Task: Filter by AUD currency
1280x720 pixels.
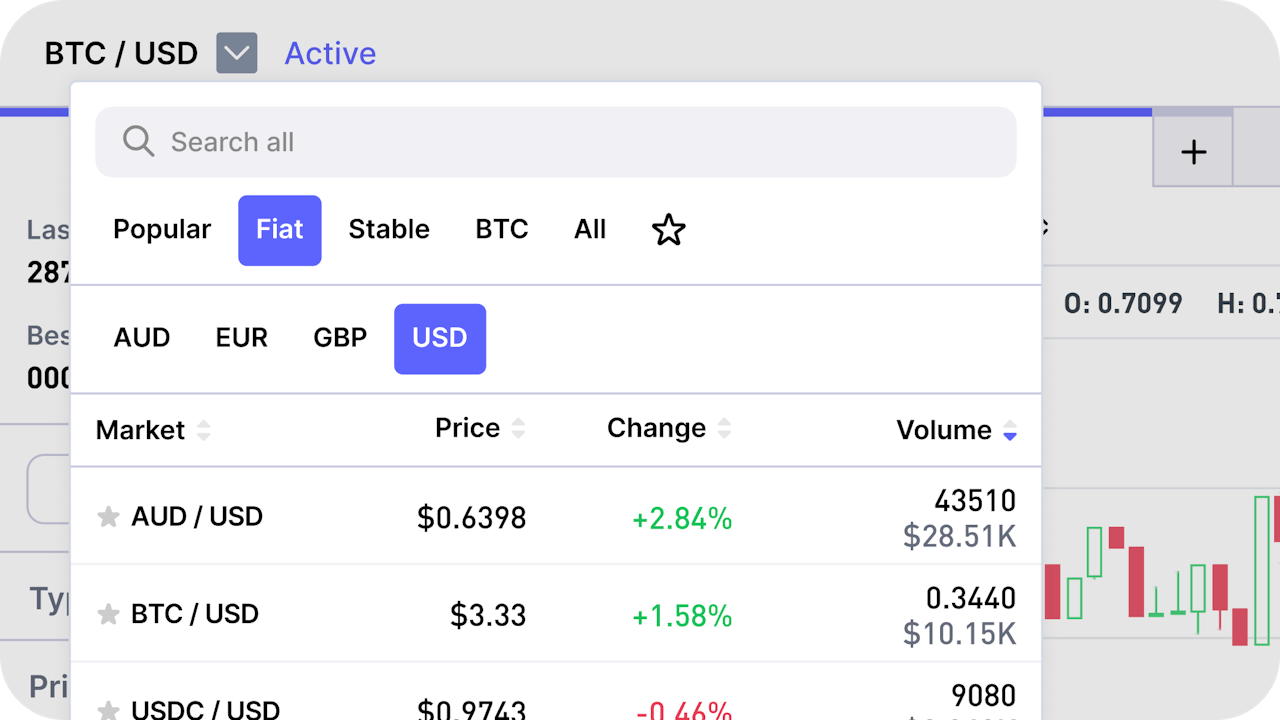Action: tap(142, 338)
